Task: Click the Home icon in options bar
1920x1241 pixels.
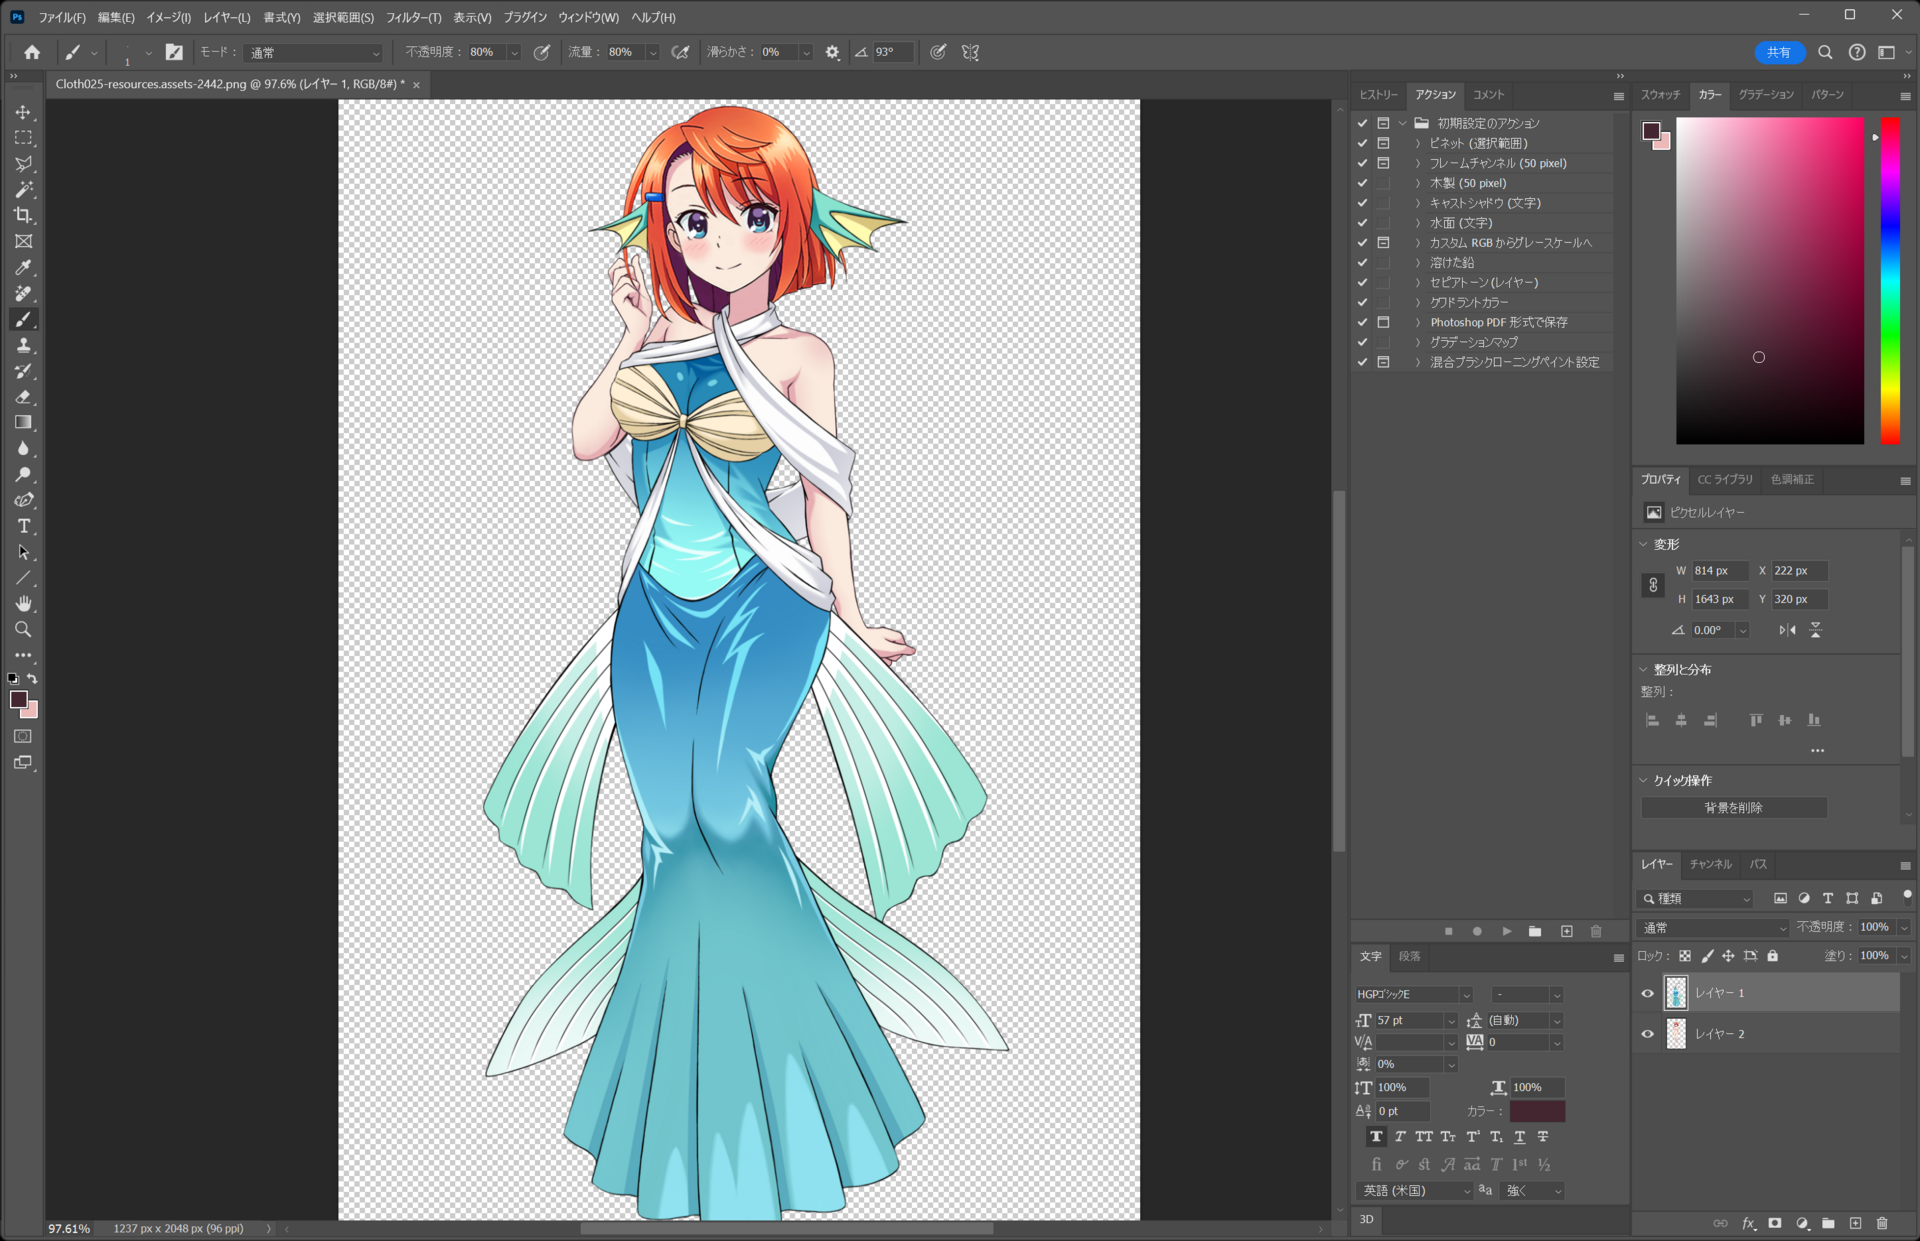Action: 32,52
